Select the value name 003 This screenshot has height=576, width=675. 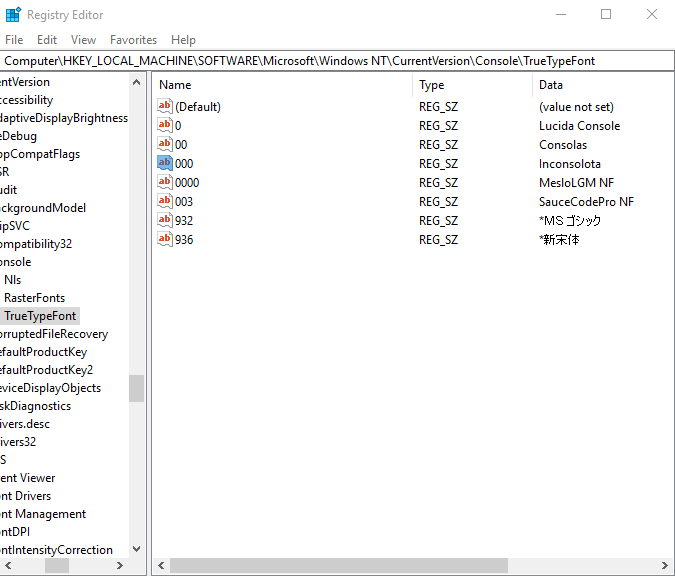(184, 201)
